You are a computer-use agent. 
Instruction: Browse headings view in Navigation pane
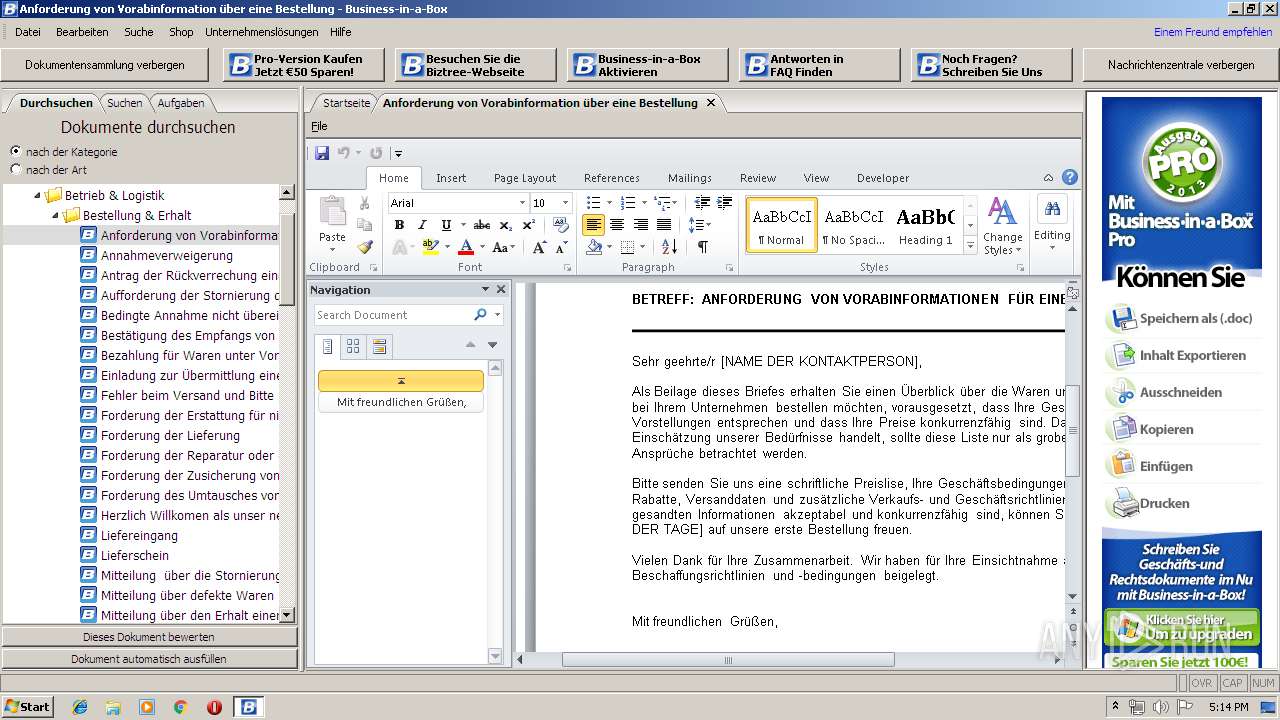(328, 346)
